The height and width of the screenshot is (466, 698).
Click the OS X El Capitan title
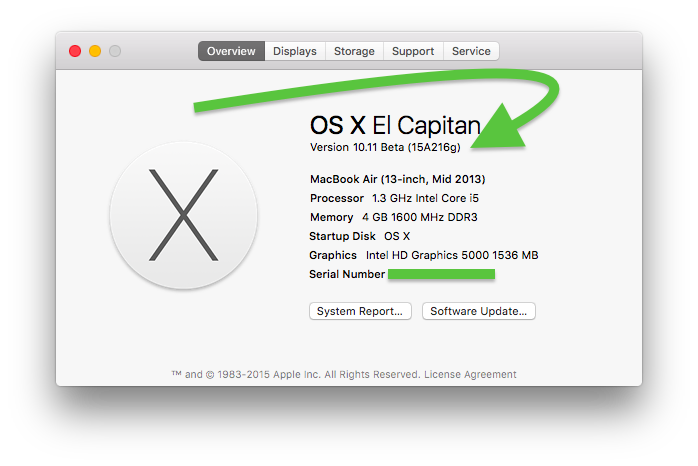point(395,125)
